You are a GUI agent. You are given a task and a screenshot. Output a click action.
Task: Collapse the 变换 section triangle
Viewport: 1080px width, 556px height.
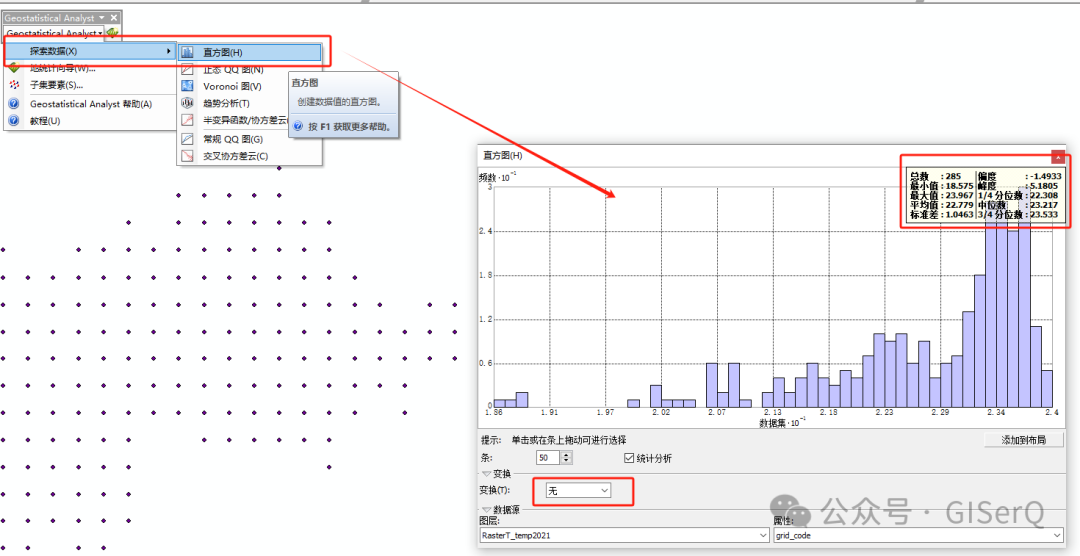click(x=486, y=474)
